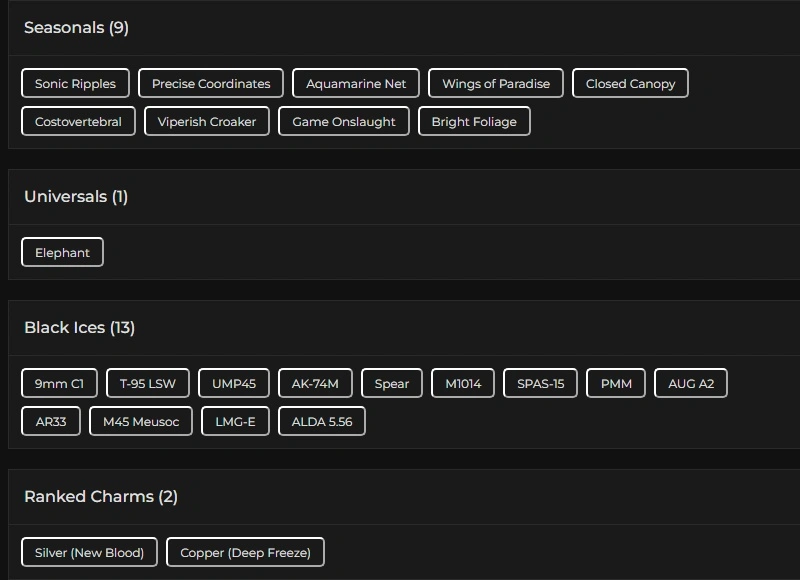Choose the AUG A2 tag
Image resolution: width=800 pixels, height=580 pixels.
pyautogui.click(x=691, y=384)
